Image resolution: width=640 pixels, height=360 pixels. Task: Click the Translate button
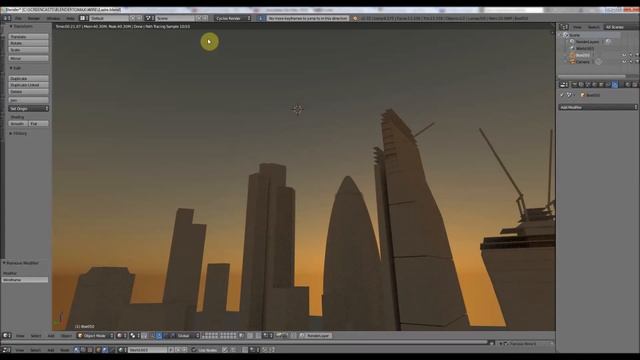point(28,37)
